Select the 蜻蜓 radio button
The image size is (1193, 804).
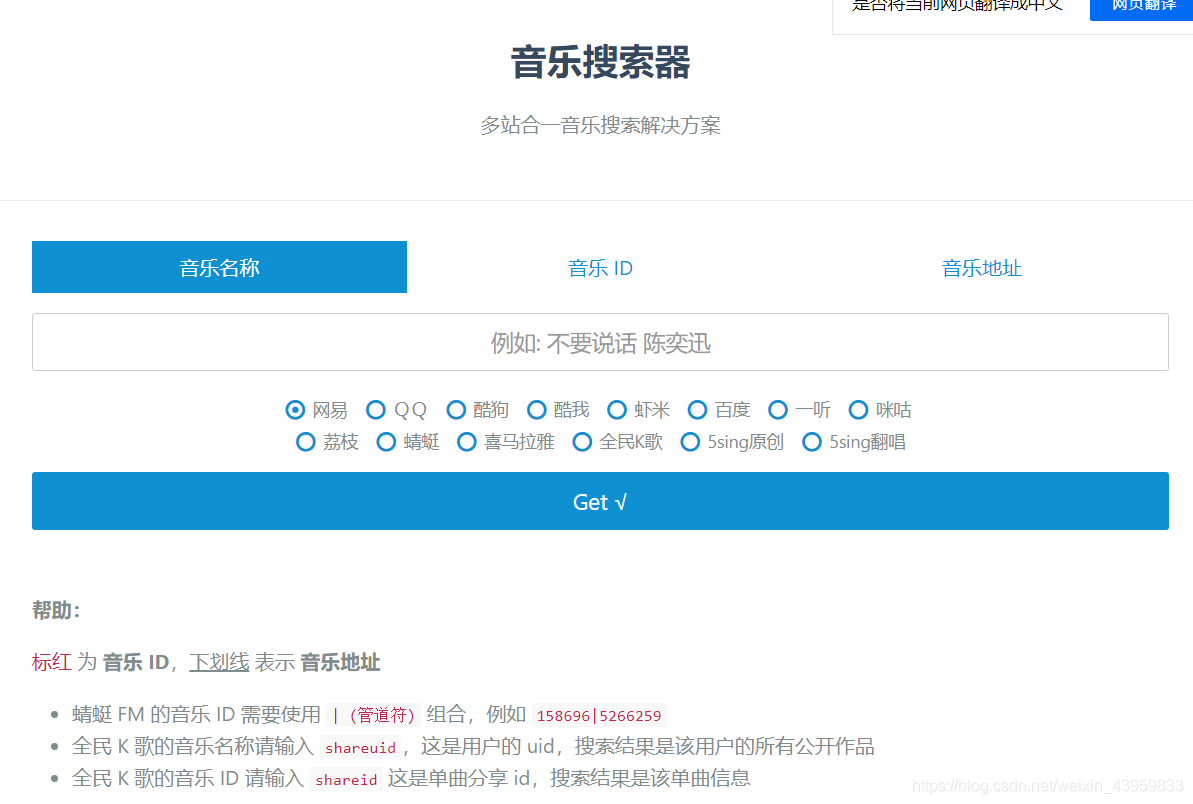point(387,442)
